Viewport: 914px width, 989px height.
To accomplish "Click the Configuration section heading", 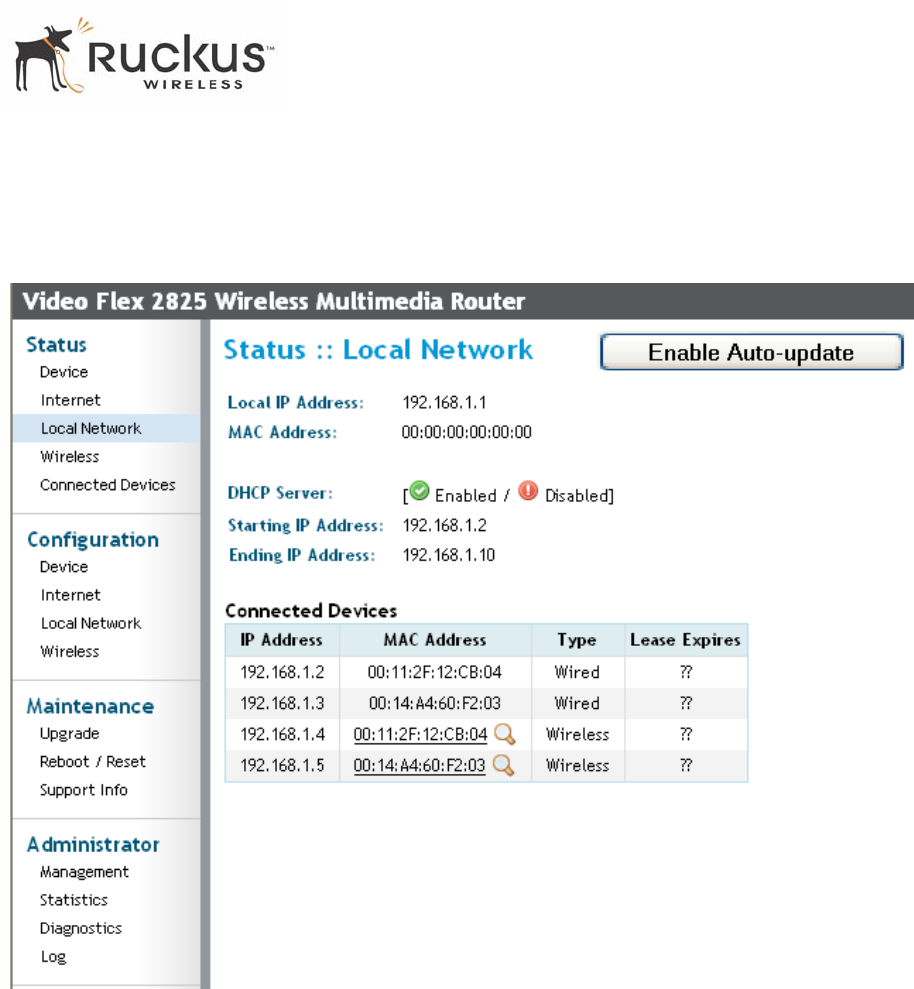I will 93,540.
